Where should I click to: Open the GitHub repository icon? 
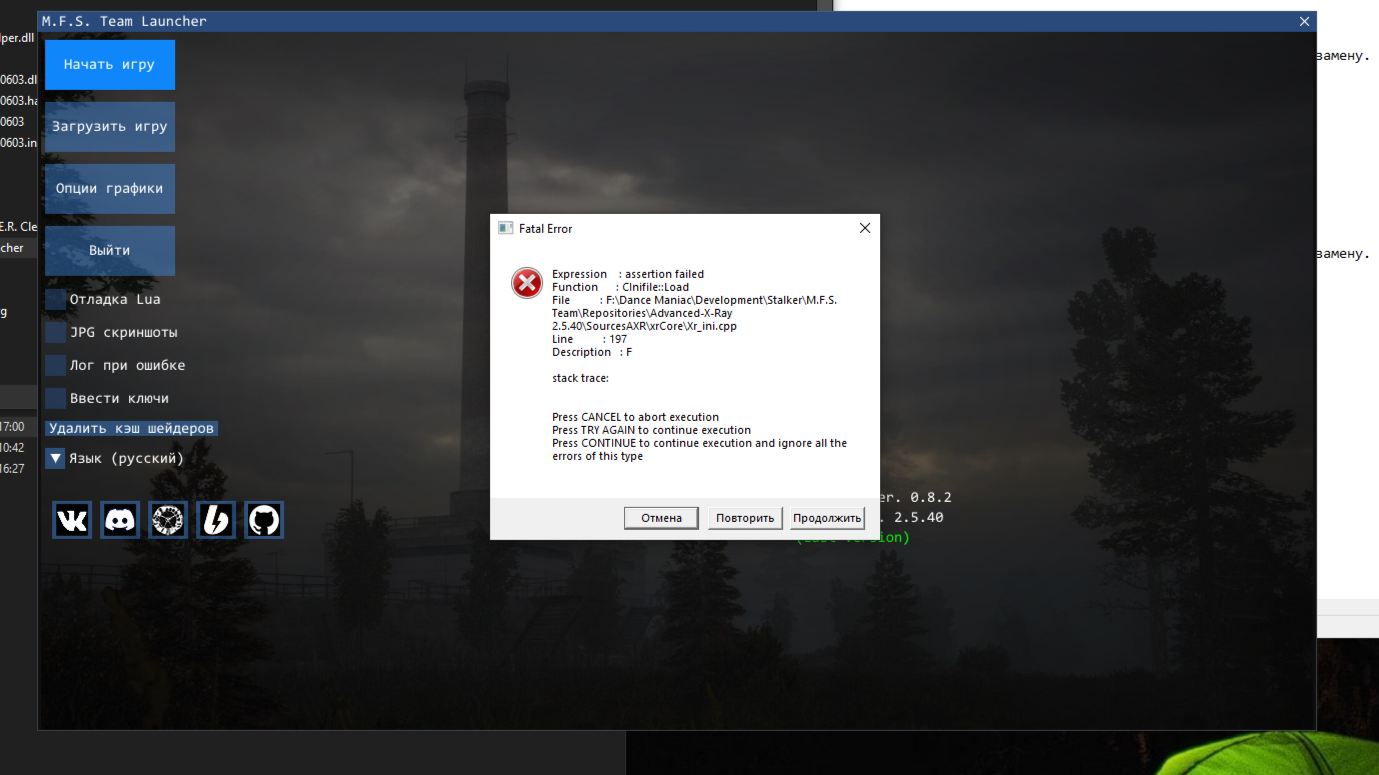tap(264, 520)
